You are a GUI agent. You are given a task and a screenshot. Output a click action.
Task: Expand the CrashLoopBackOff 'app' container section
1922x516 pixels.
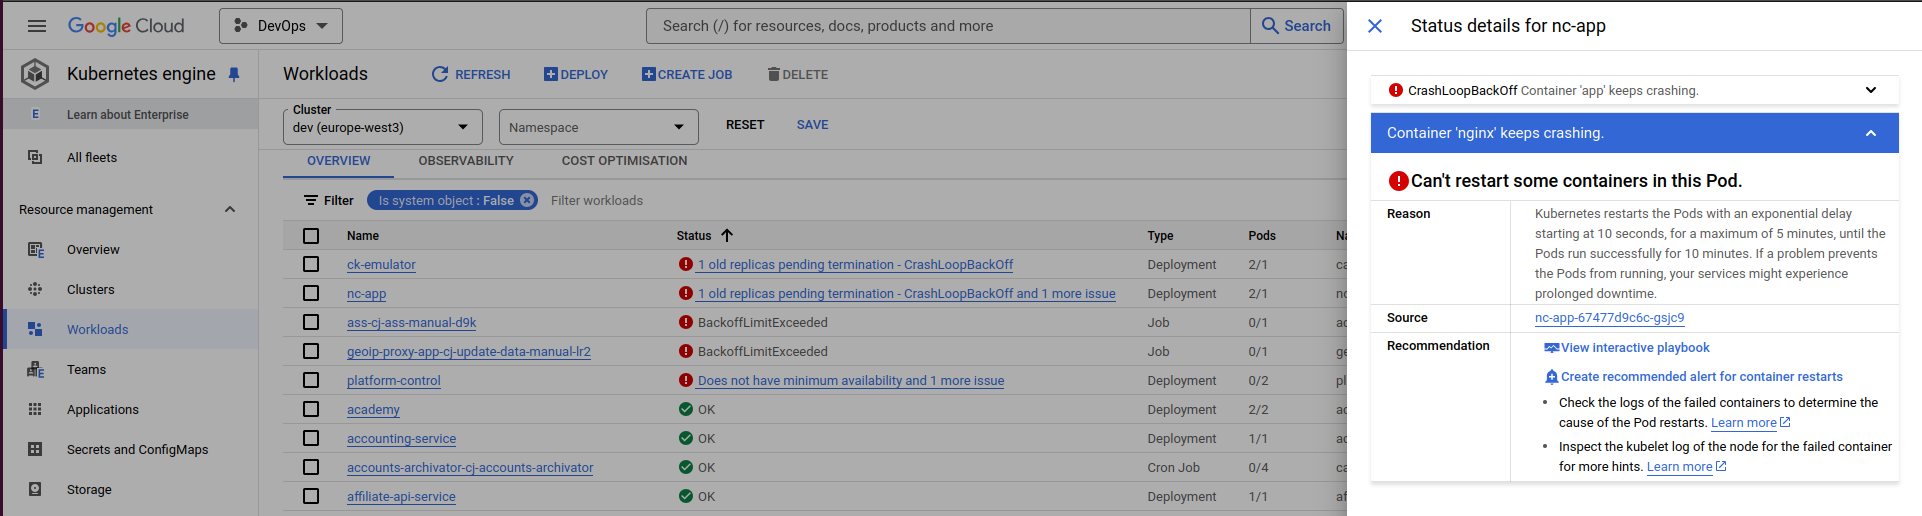[1870, 90]
